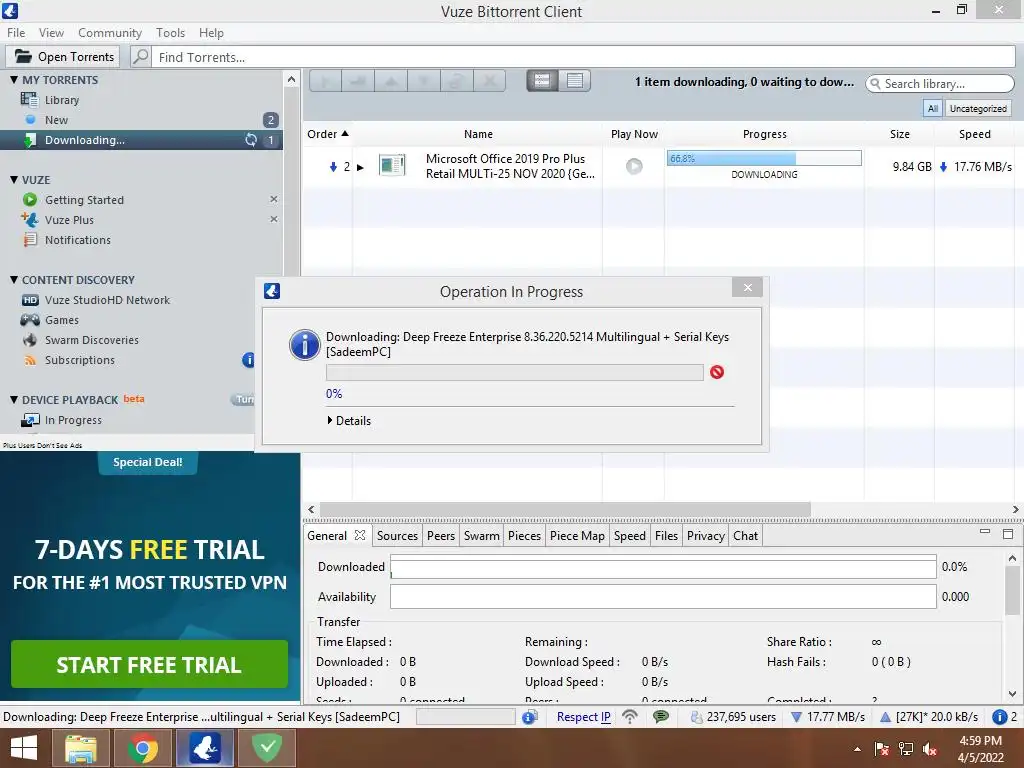The image size is (1024, 768).
Task: Open device playback In Progress entry
Action: [73, 421]
